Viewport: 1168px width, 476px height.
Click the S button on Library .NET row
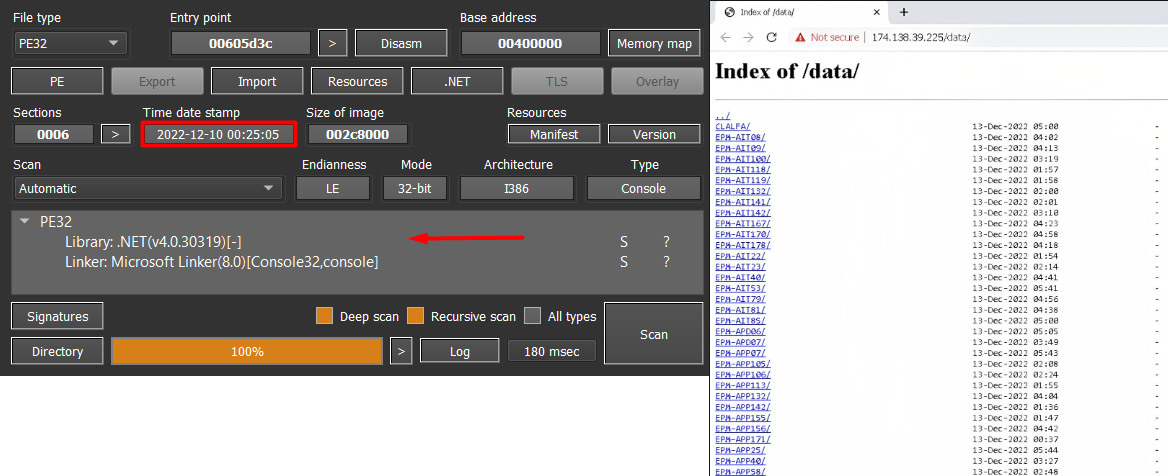tap(624, 242)
